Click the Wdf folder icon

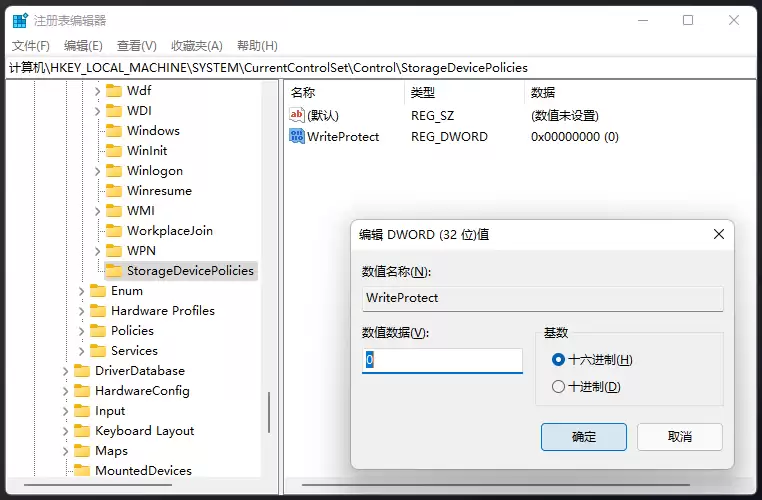coord(114,91)
